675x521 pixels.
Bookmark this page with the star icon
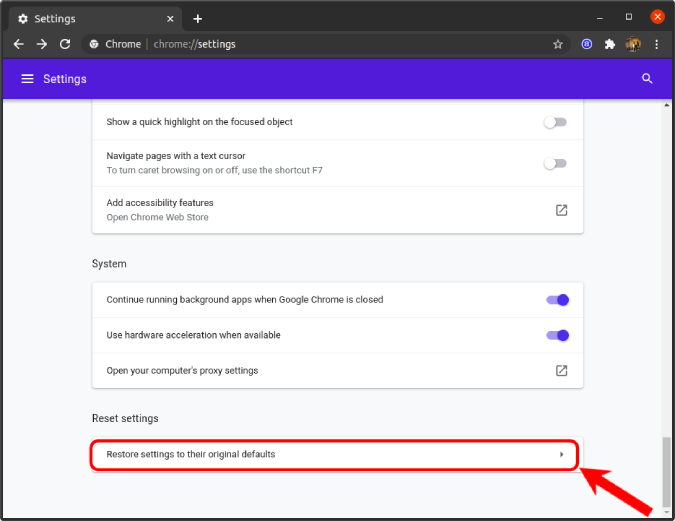click(558, 44)
